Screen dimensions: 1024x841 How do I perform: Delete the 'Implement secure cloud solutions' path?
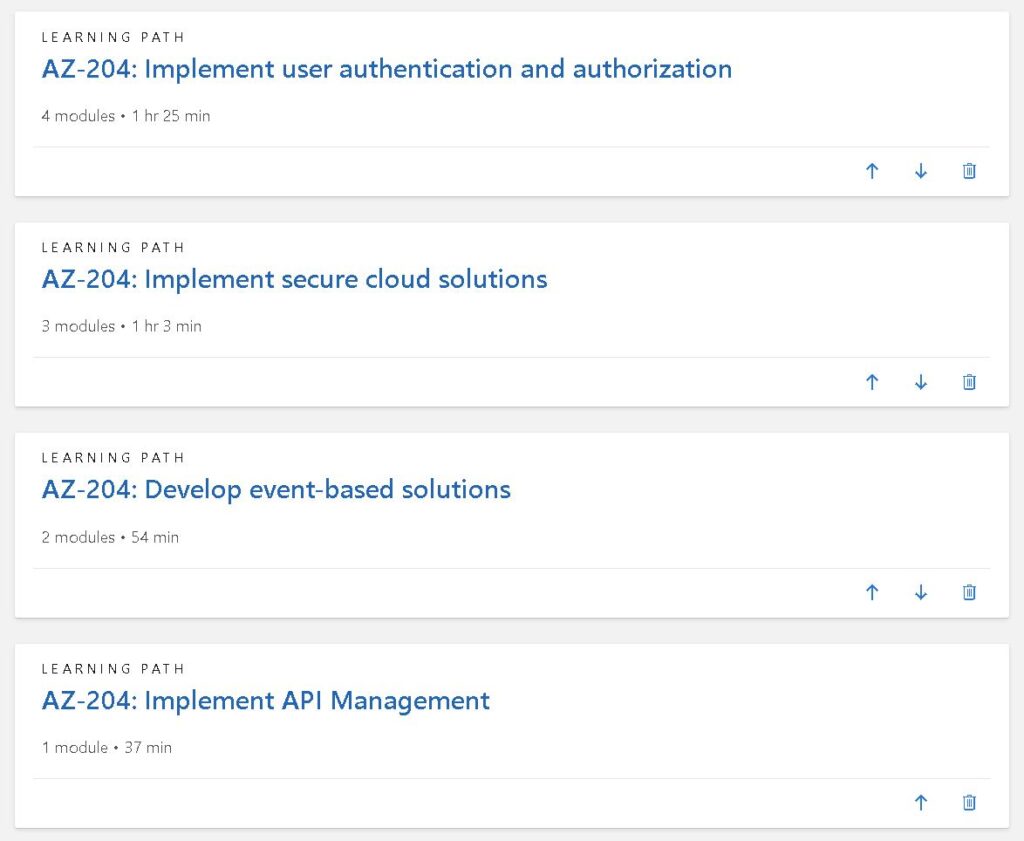[969, 382]
